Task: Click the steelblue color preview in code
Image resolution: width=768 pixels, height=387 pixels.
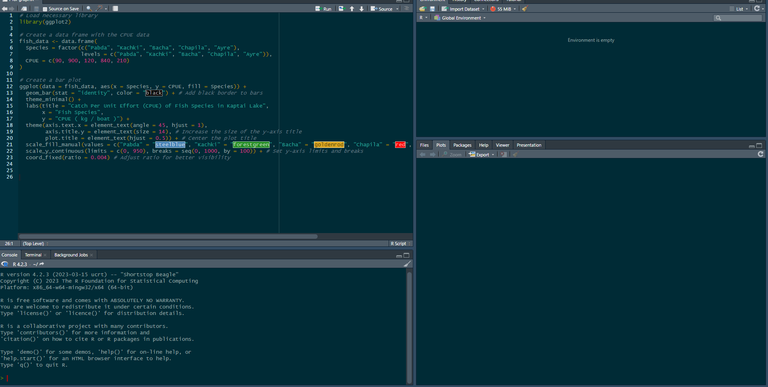Action: [x=170, y=145]
